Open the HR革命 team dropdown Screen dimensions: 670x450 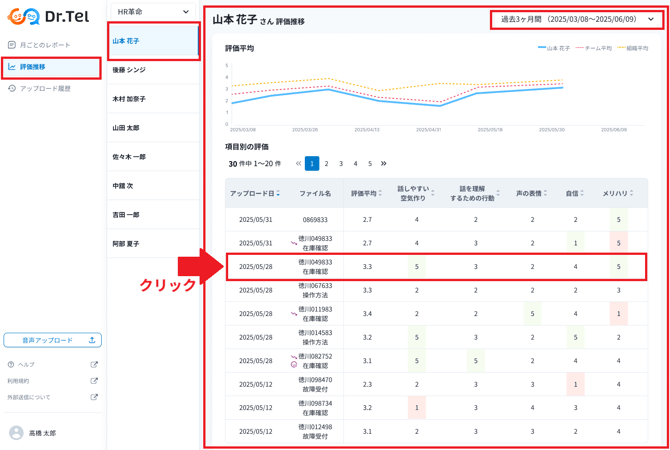pyautogui.click(x=153, y=12)
